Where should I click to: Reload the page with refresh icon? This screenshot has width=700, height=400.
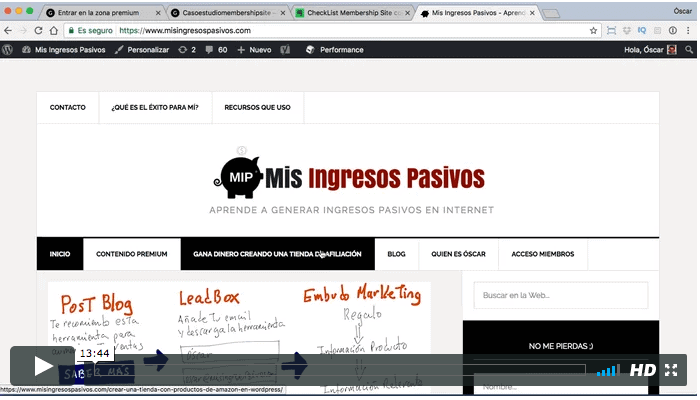[x=38, y=30]
